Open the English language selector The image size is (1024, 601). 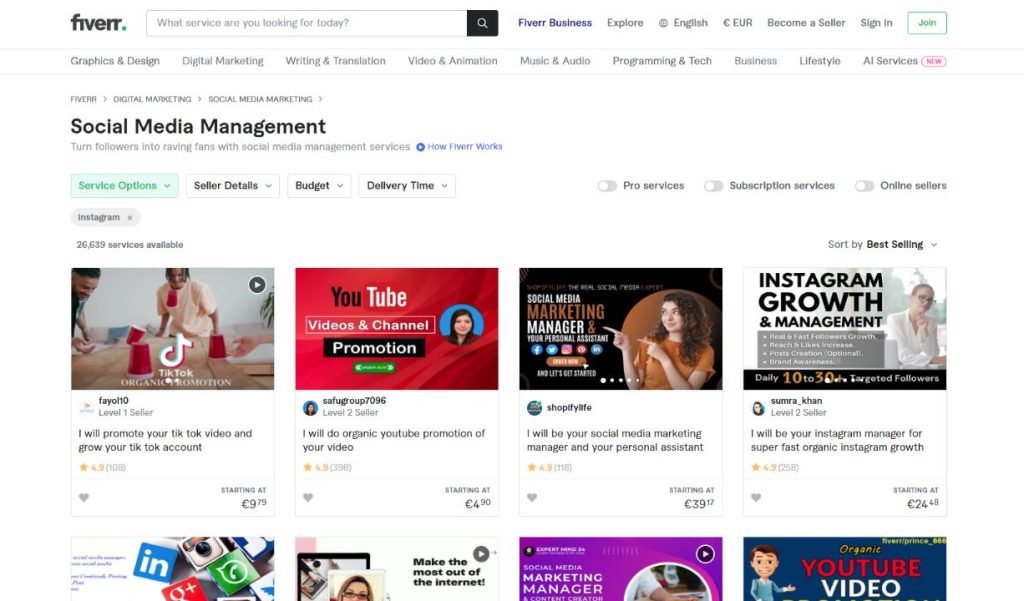pyautogui.click(x=683, y=23)
